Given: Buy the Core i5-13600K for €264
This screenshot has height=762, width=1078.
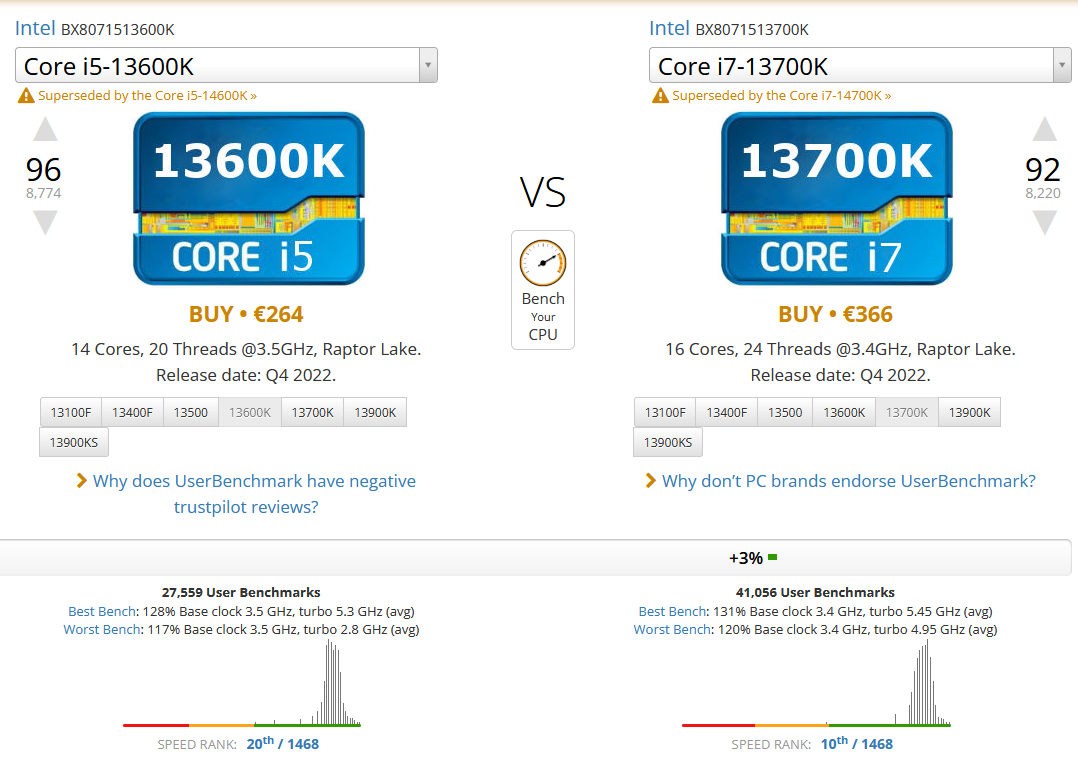Looking at the screenshot, I should pyautogui.click(x=246, y=314).
